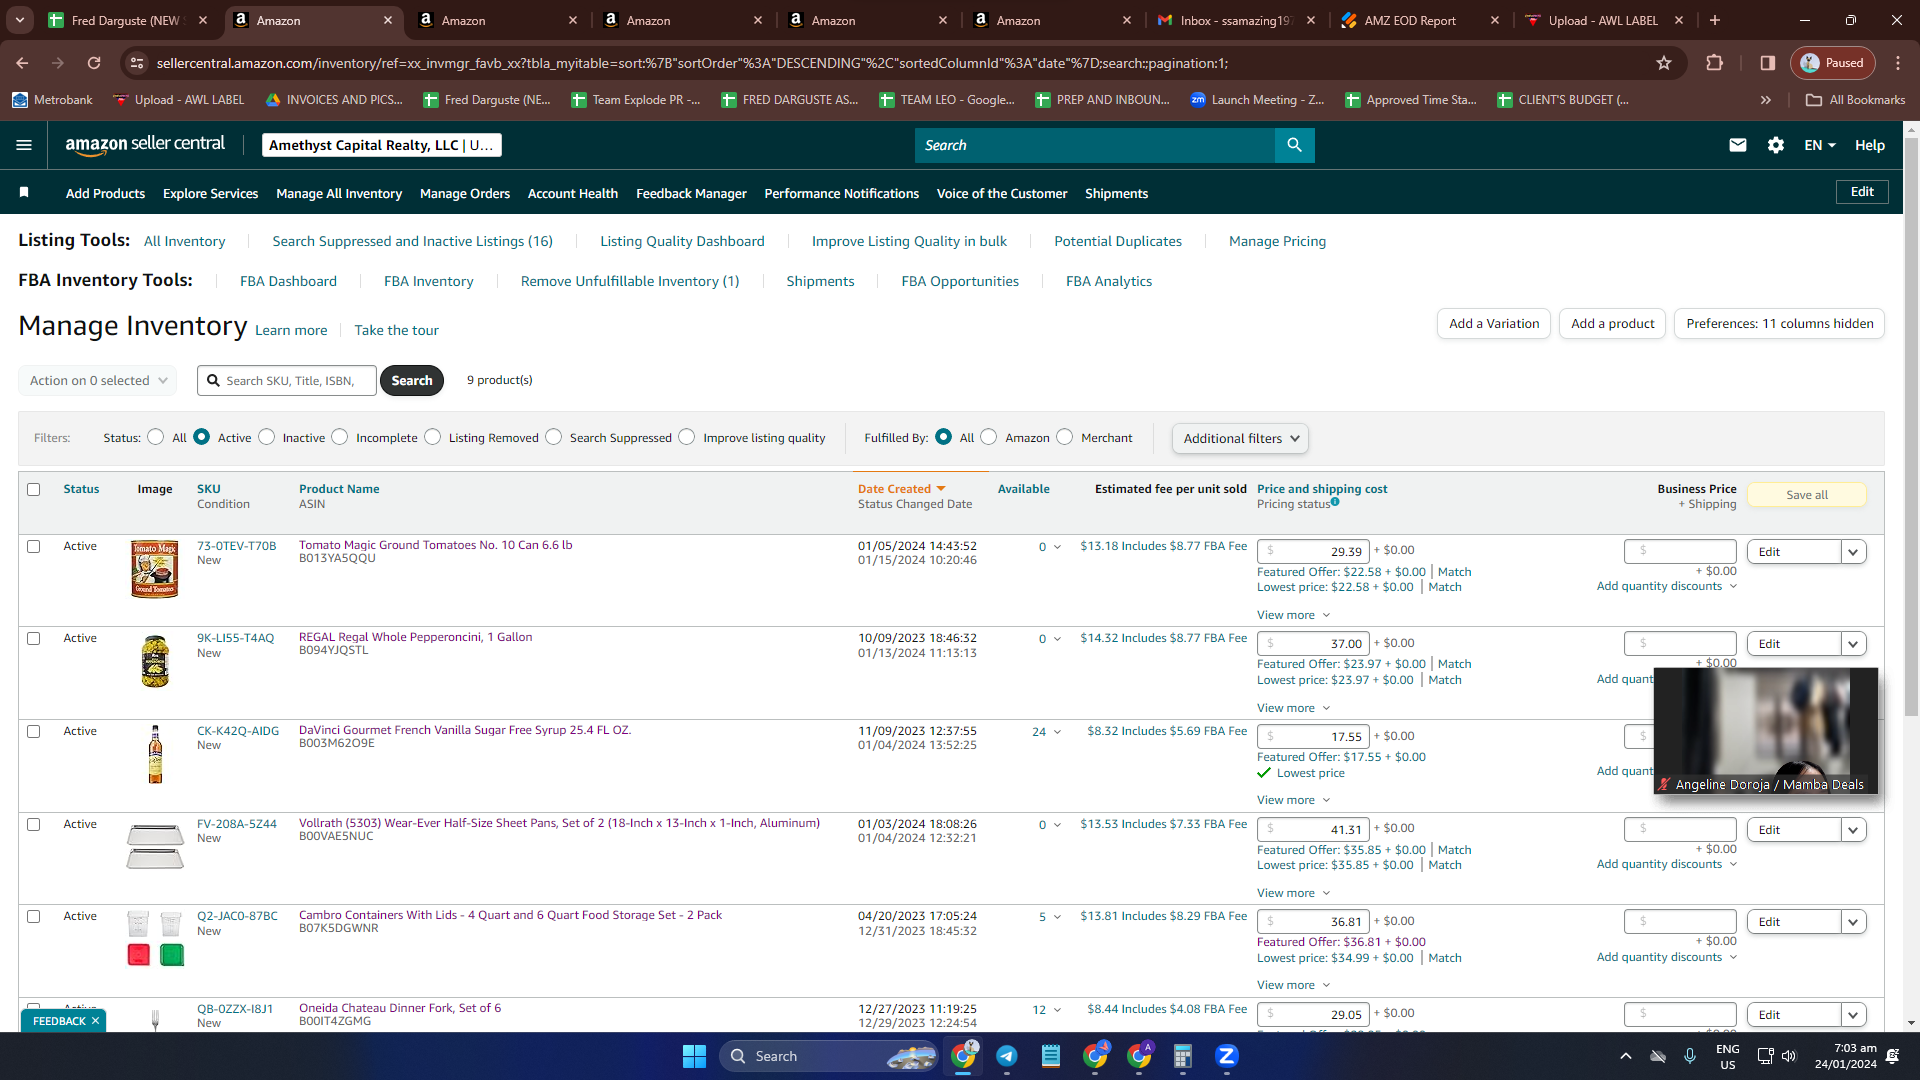Click the Save all button
Viewport: 1920px width, 1080px height.
click(x=1807, y=495)
